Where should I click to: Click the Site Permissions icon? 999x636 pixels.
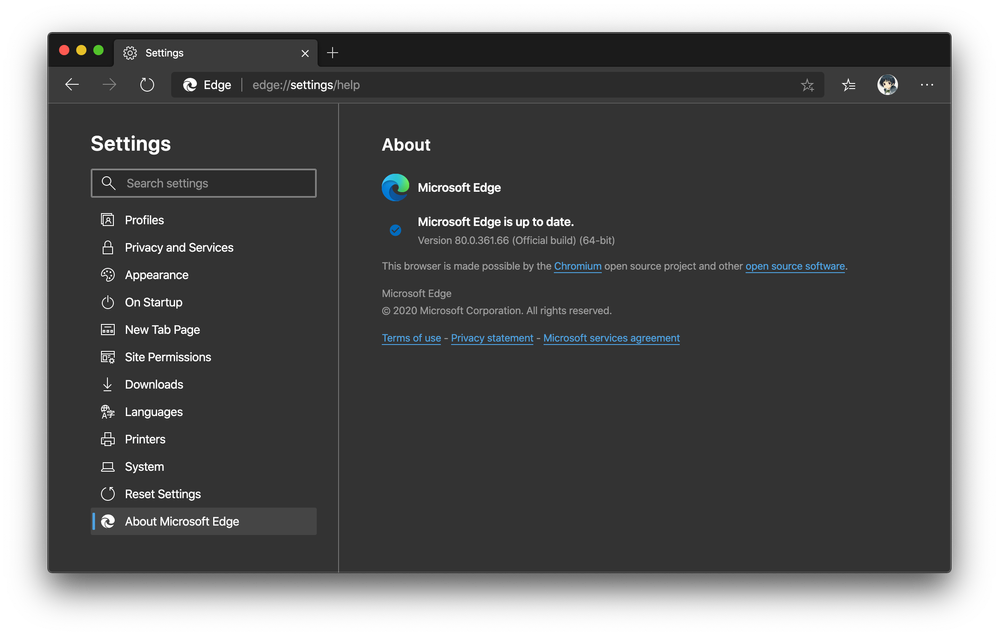point(108,357)
